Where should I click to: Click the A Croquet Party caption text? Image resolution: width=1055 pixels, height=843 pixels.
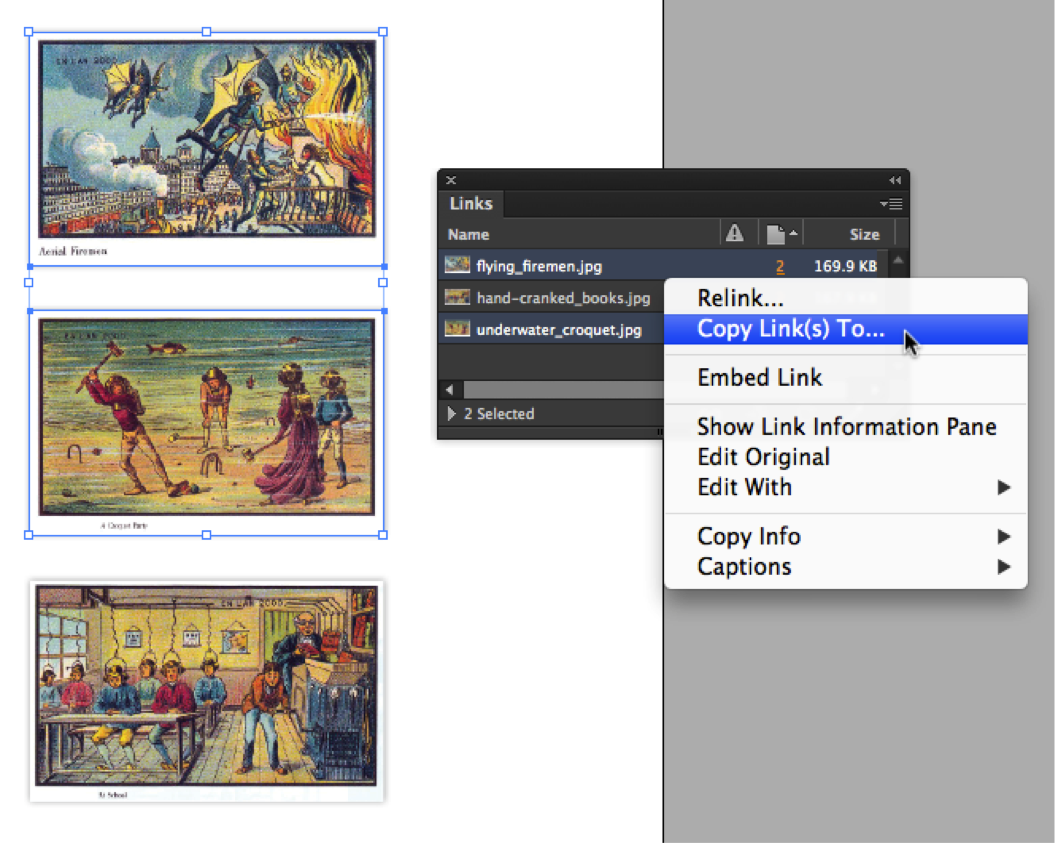[x=124, y=525]
